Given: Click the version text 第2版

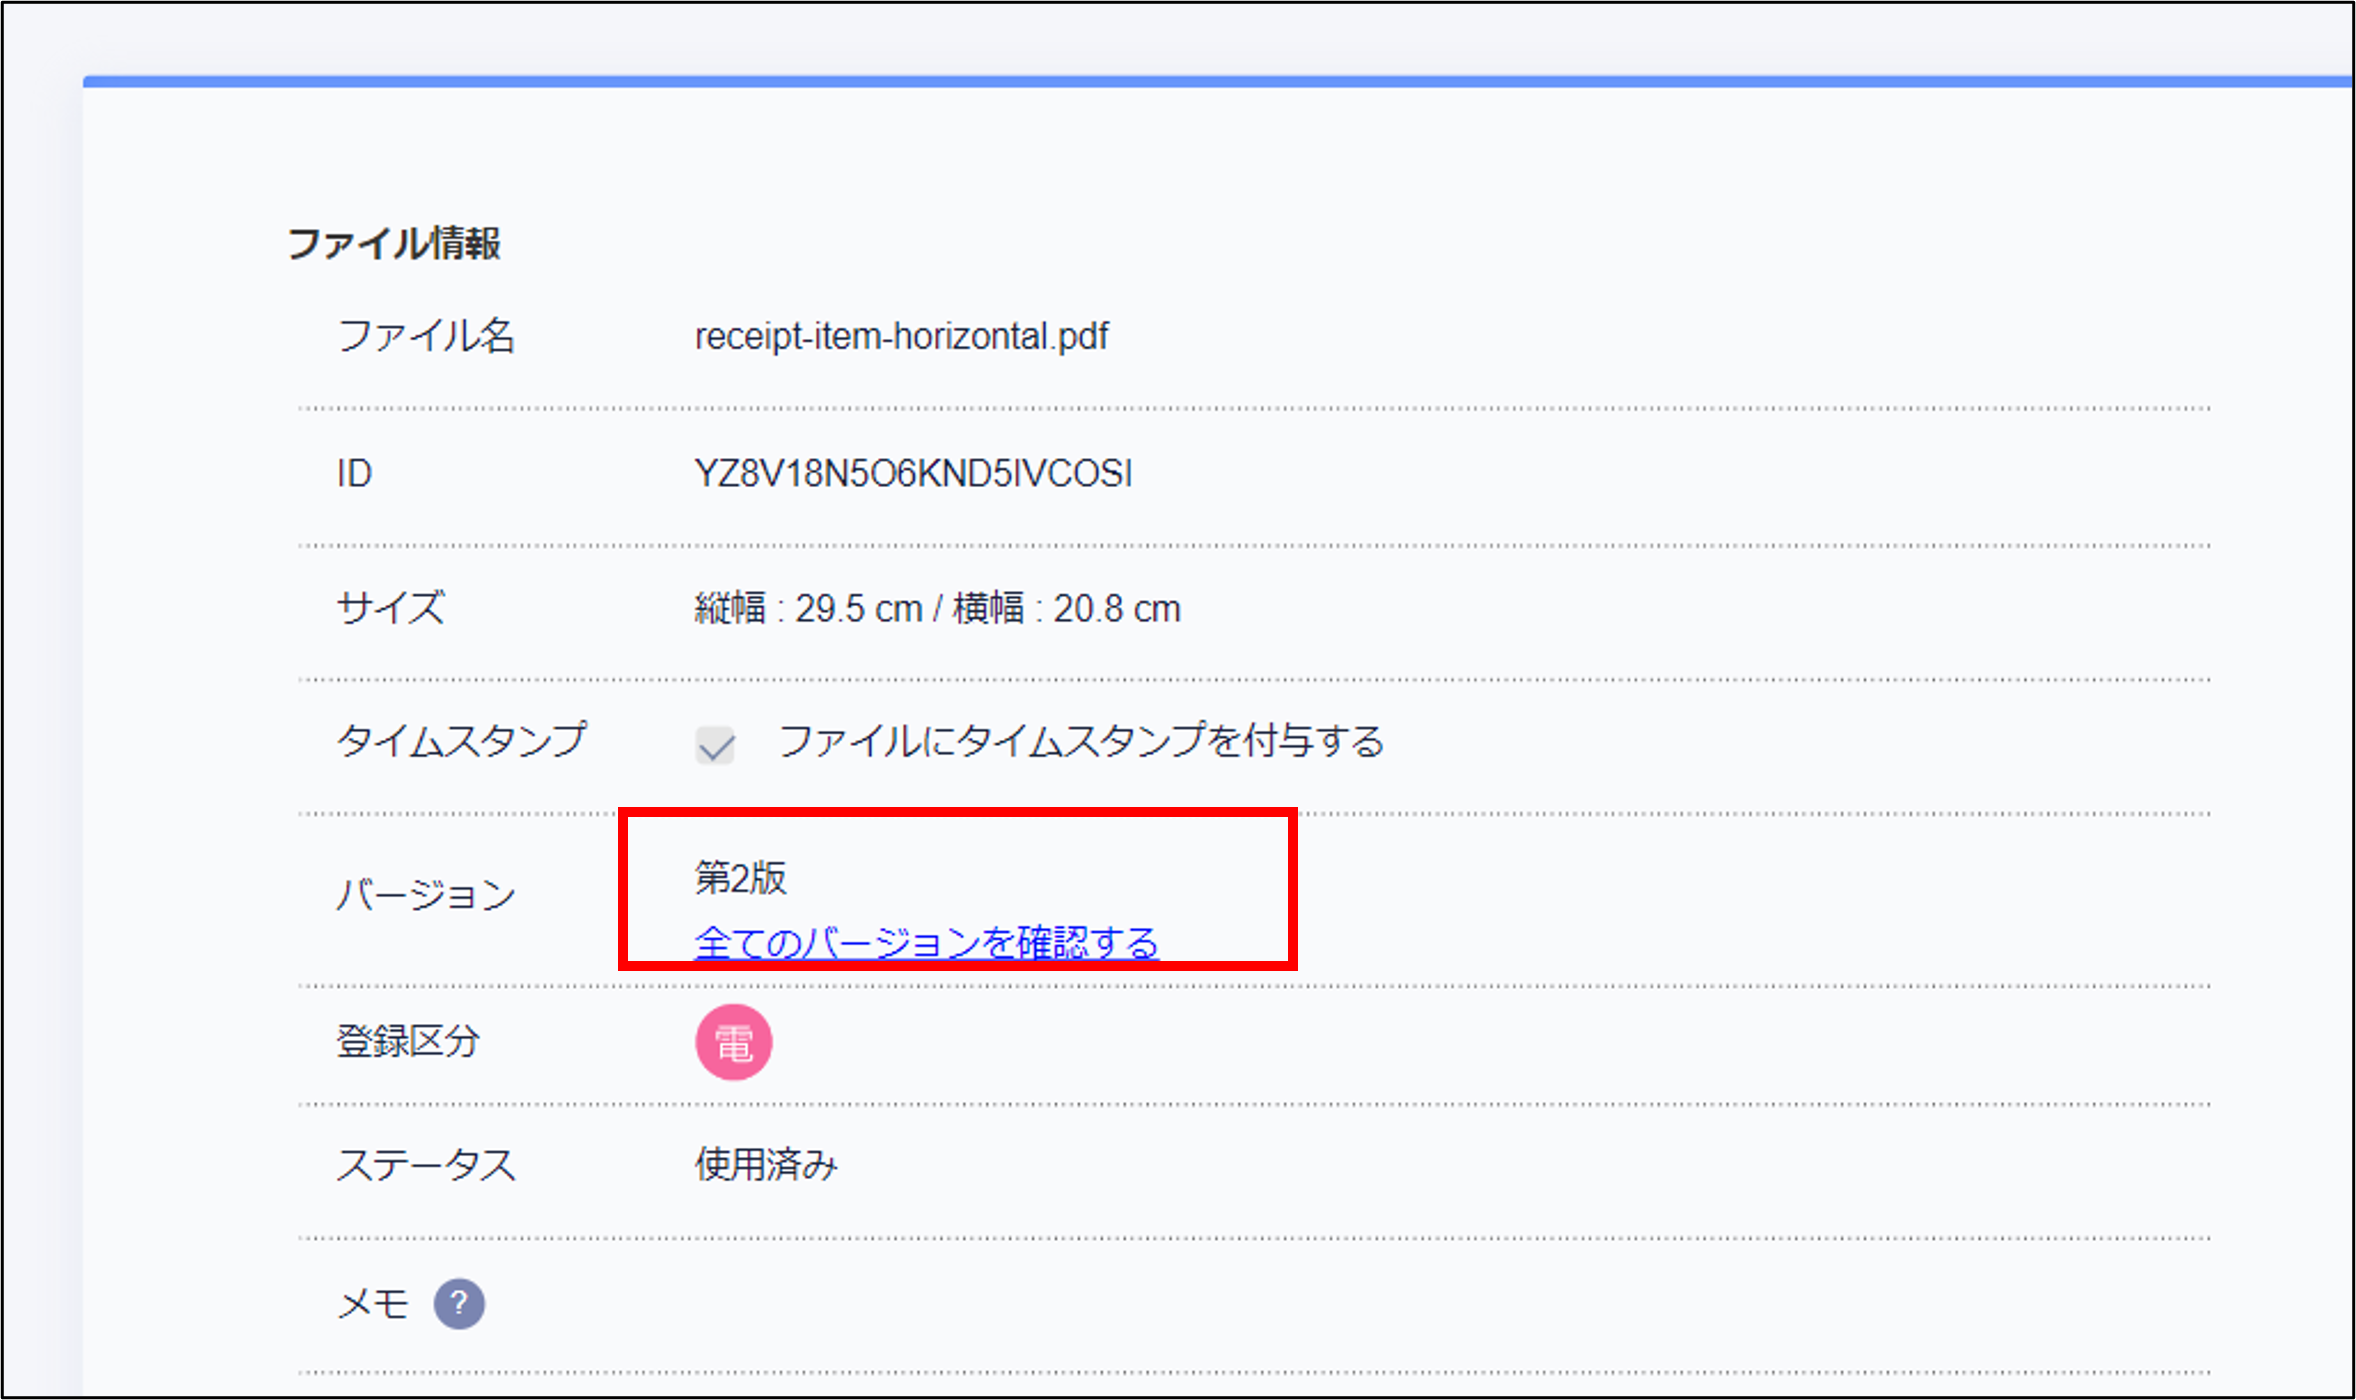Looking at the screenshot, I should point(740,878).
